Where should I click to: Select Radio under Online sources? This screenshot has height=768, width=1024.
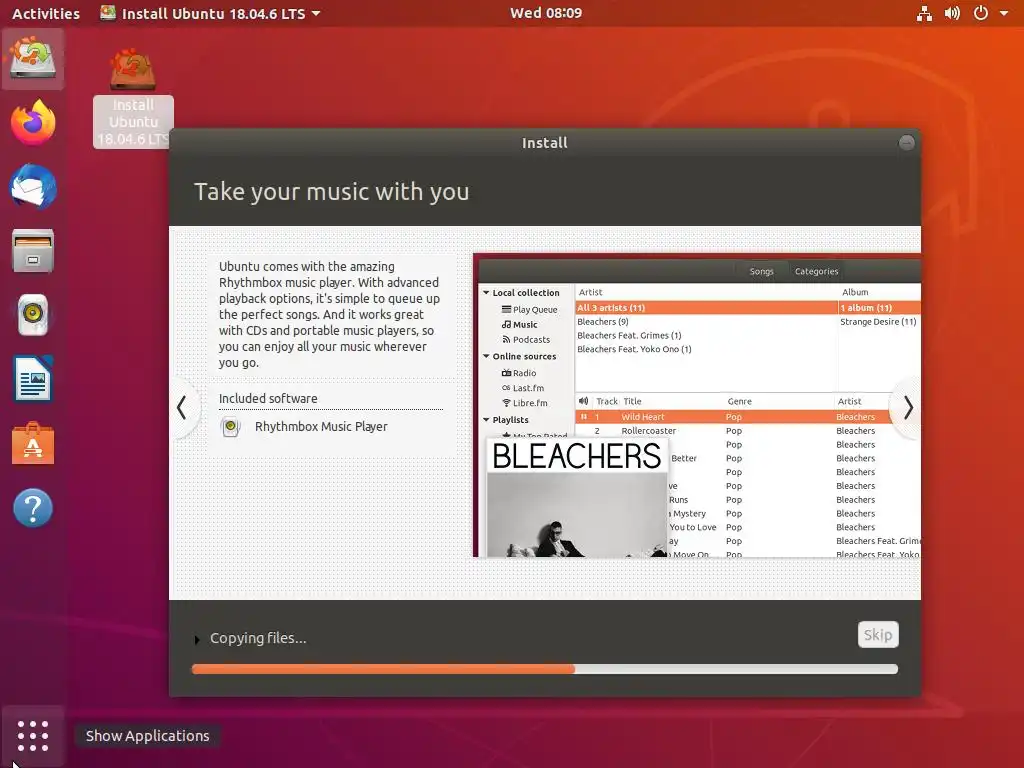coord(519,373)
